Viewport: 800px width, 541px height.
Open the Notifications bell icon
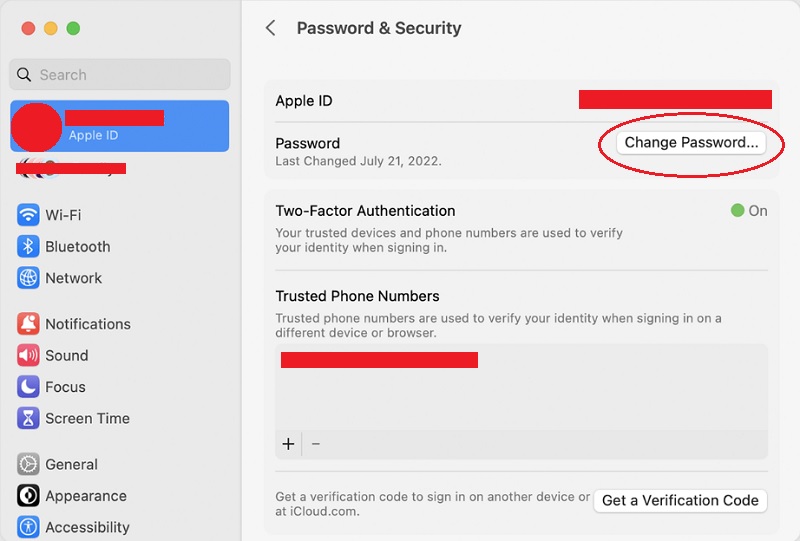click(x=28, y=324)
